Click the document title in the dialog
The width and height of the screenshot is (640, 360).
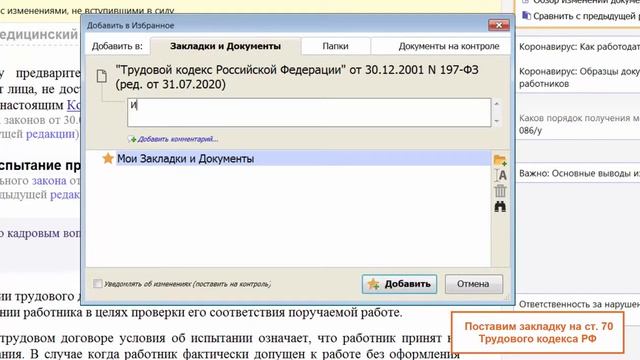tap(297, 77)
